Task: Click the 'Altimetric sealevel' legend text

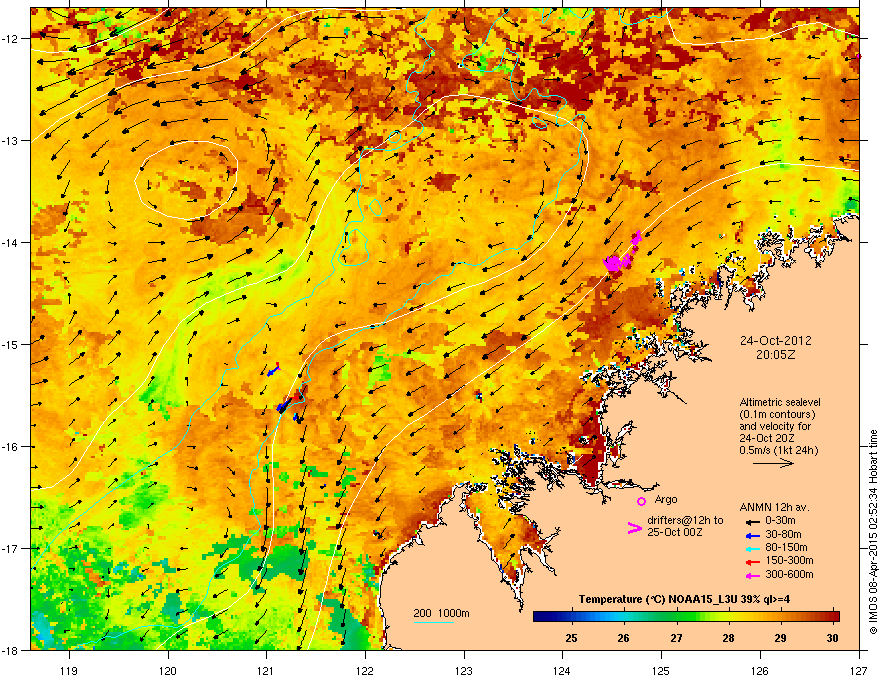Action: tap(780, 402)
